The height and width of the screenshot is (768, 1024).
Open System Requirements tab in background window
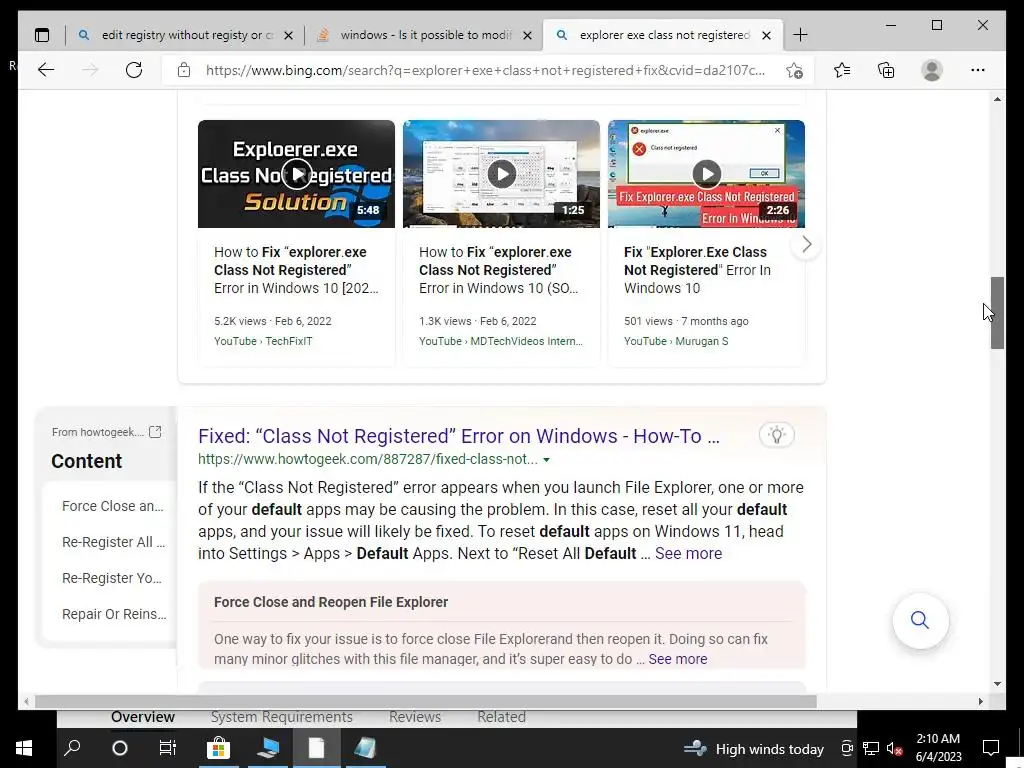point(281,717)
